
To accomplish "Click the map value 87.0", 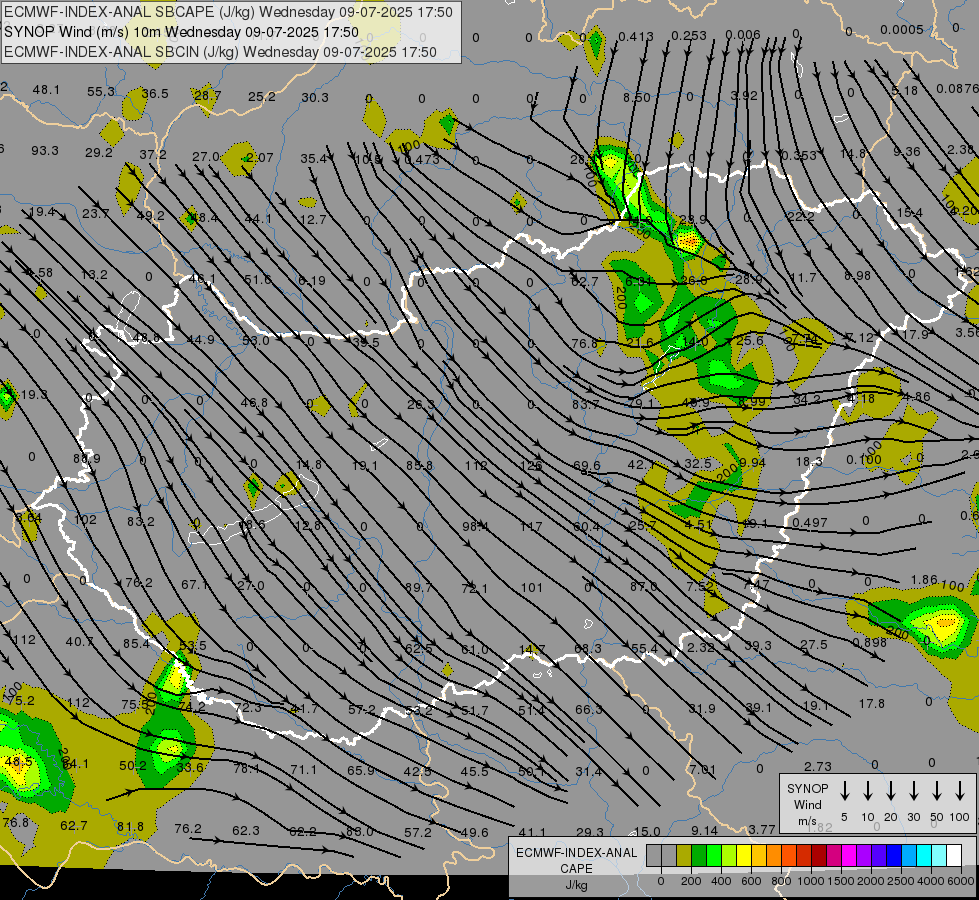I will tap(644, 586).
